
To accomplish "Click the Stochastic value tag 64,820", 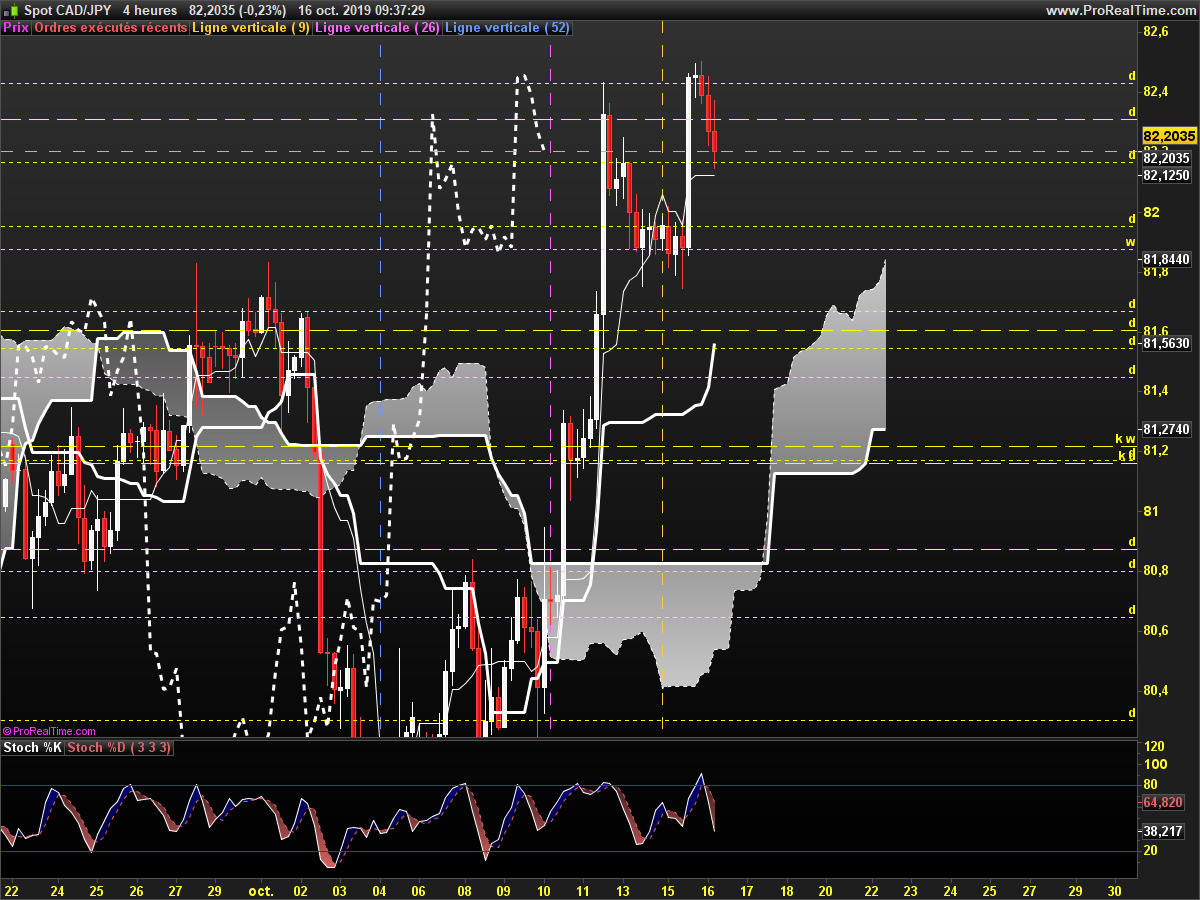I will pyautogui.click(x=1162, y=802).
